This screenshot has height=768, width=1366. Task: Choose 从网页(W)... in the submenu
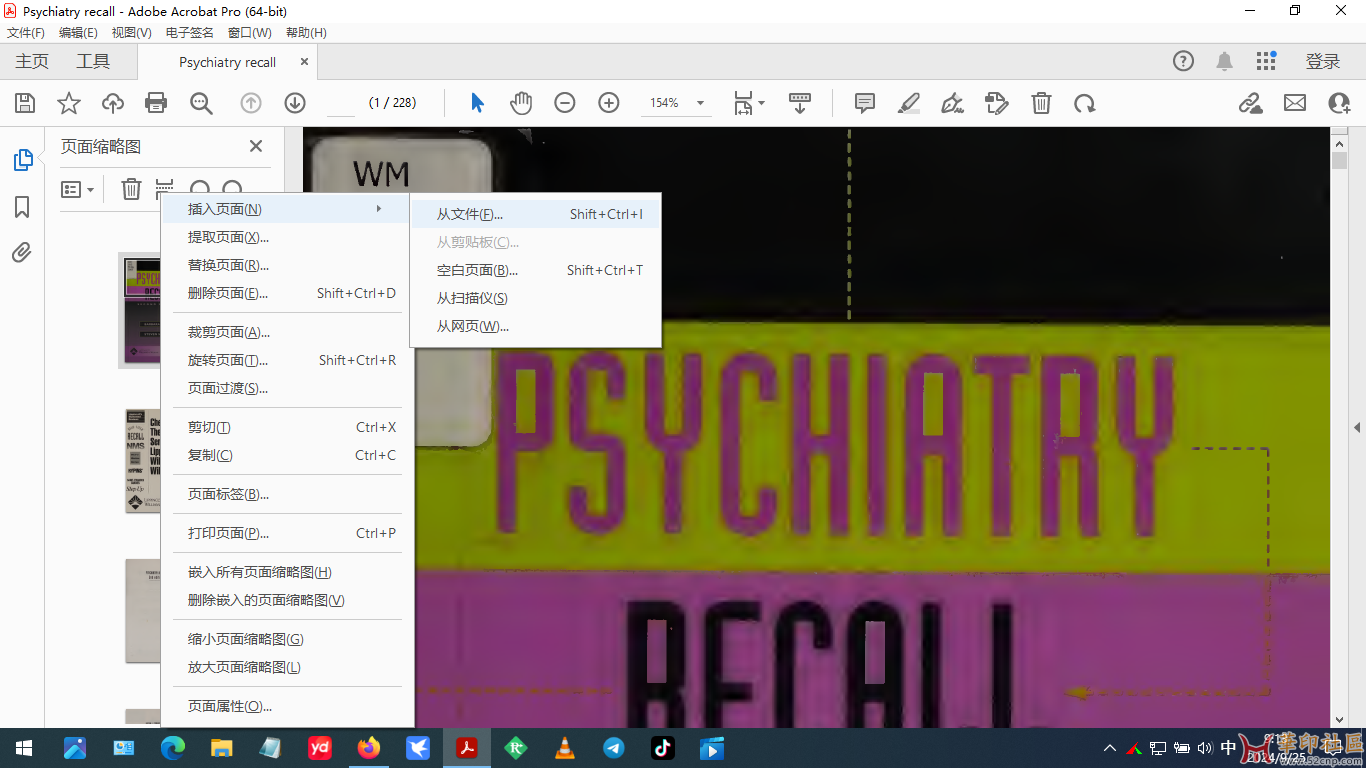(536, 326)
